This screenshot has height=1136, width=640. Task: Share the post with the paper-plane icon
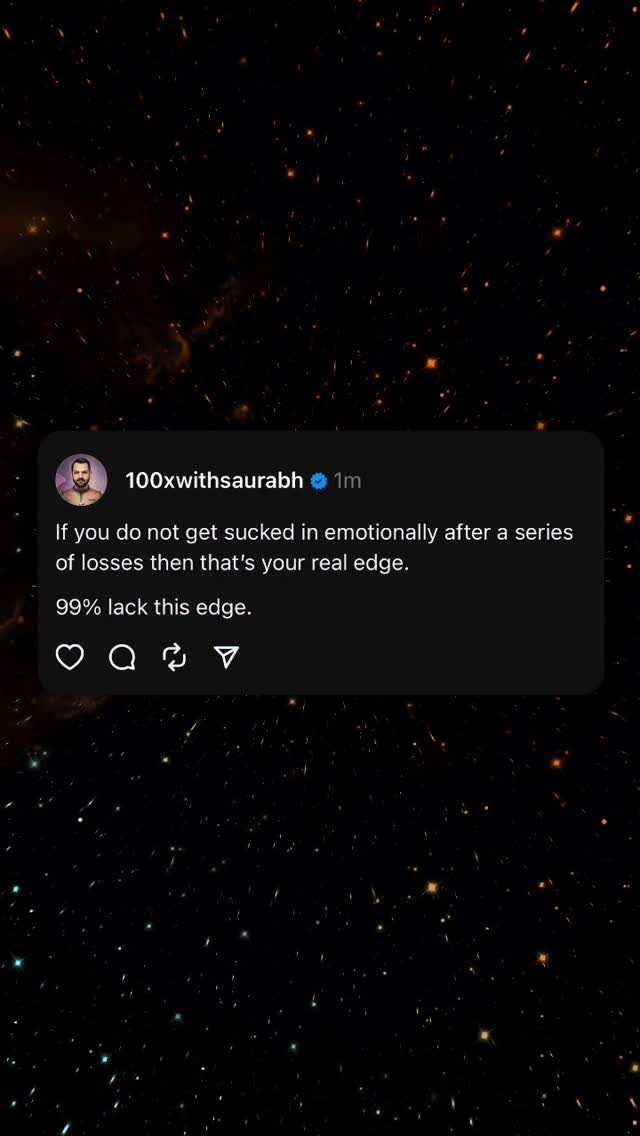227,657
